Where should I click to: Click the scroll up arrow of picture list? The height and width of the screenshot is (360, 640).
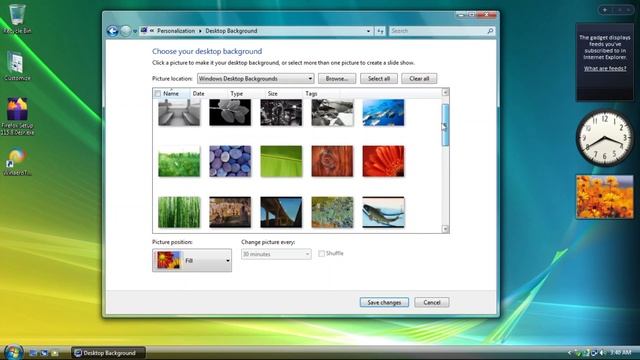(445, 93)
